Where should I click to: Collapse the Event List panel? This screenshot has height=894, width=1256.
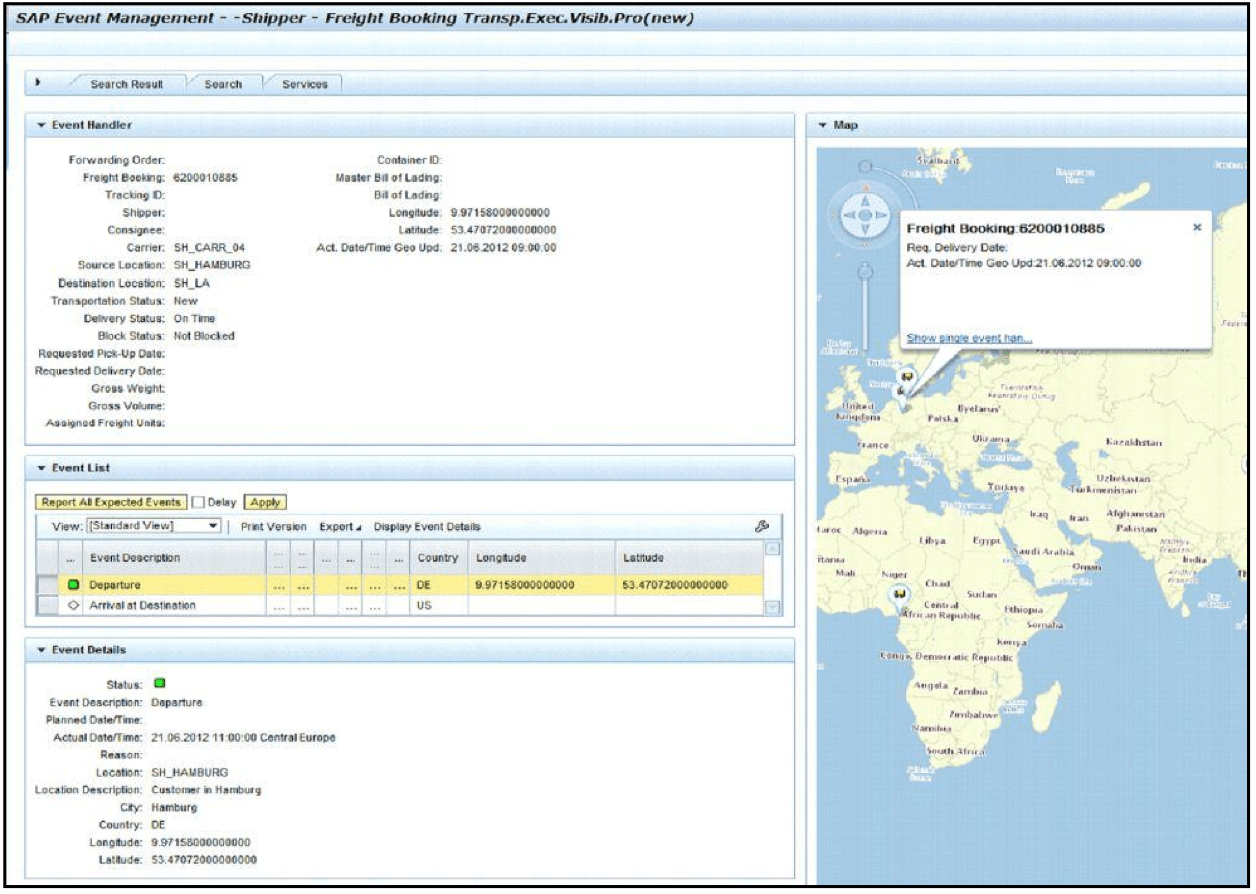41,468
